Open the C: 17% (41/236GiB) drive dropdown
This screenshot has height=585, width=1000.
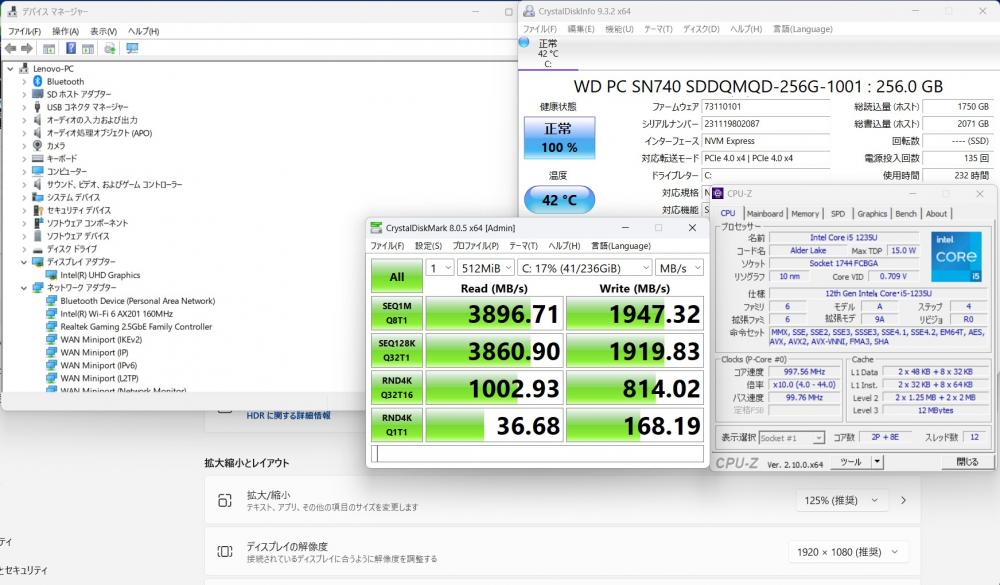585,268
